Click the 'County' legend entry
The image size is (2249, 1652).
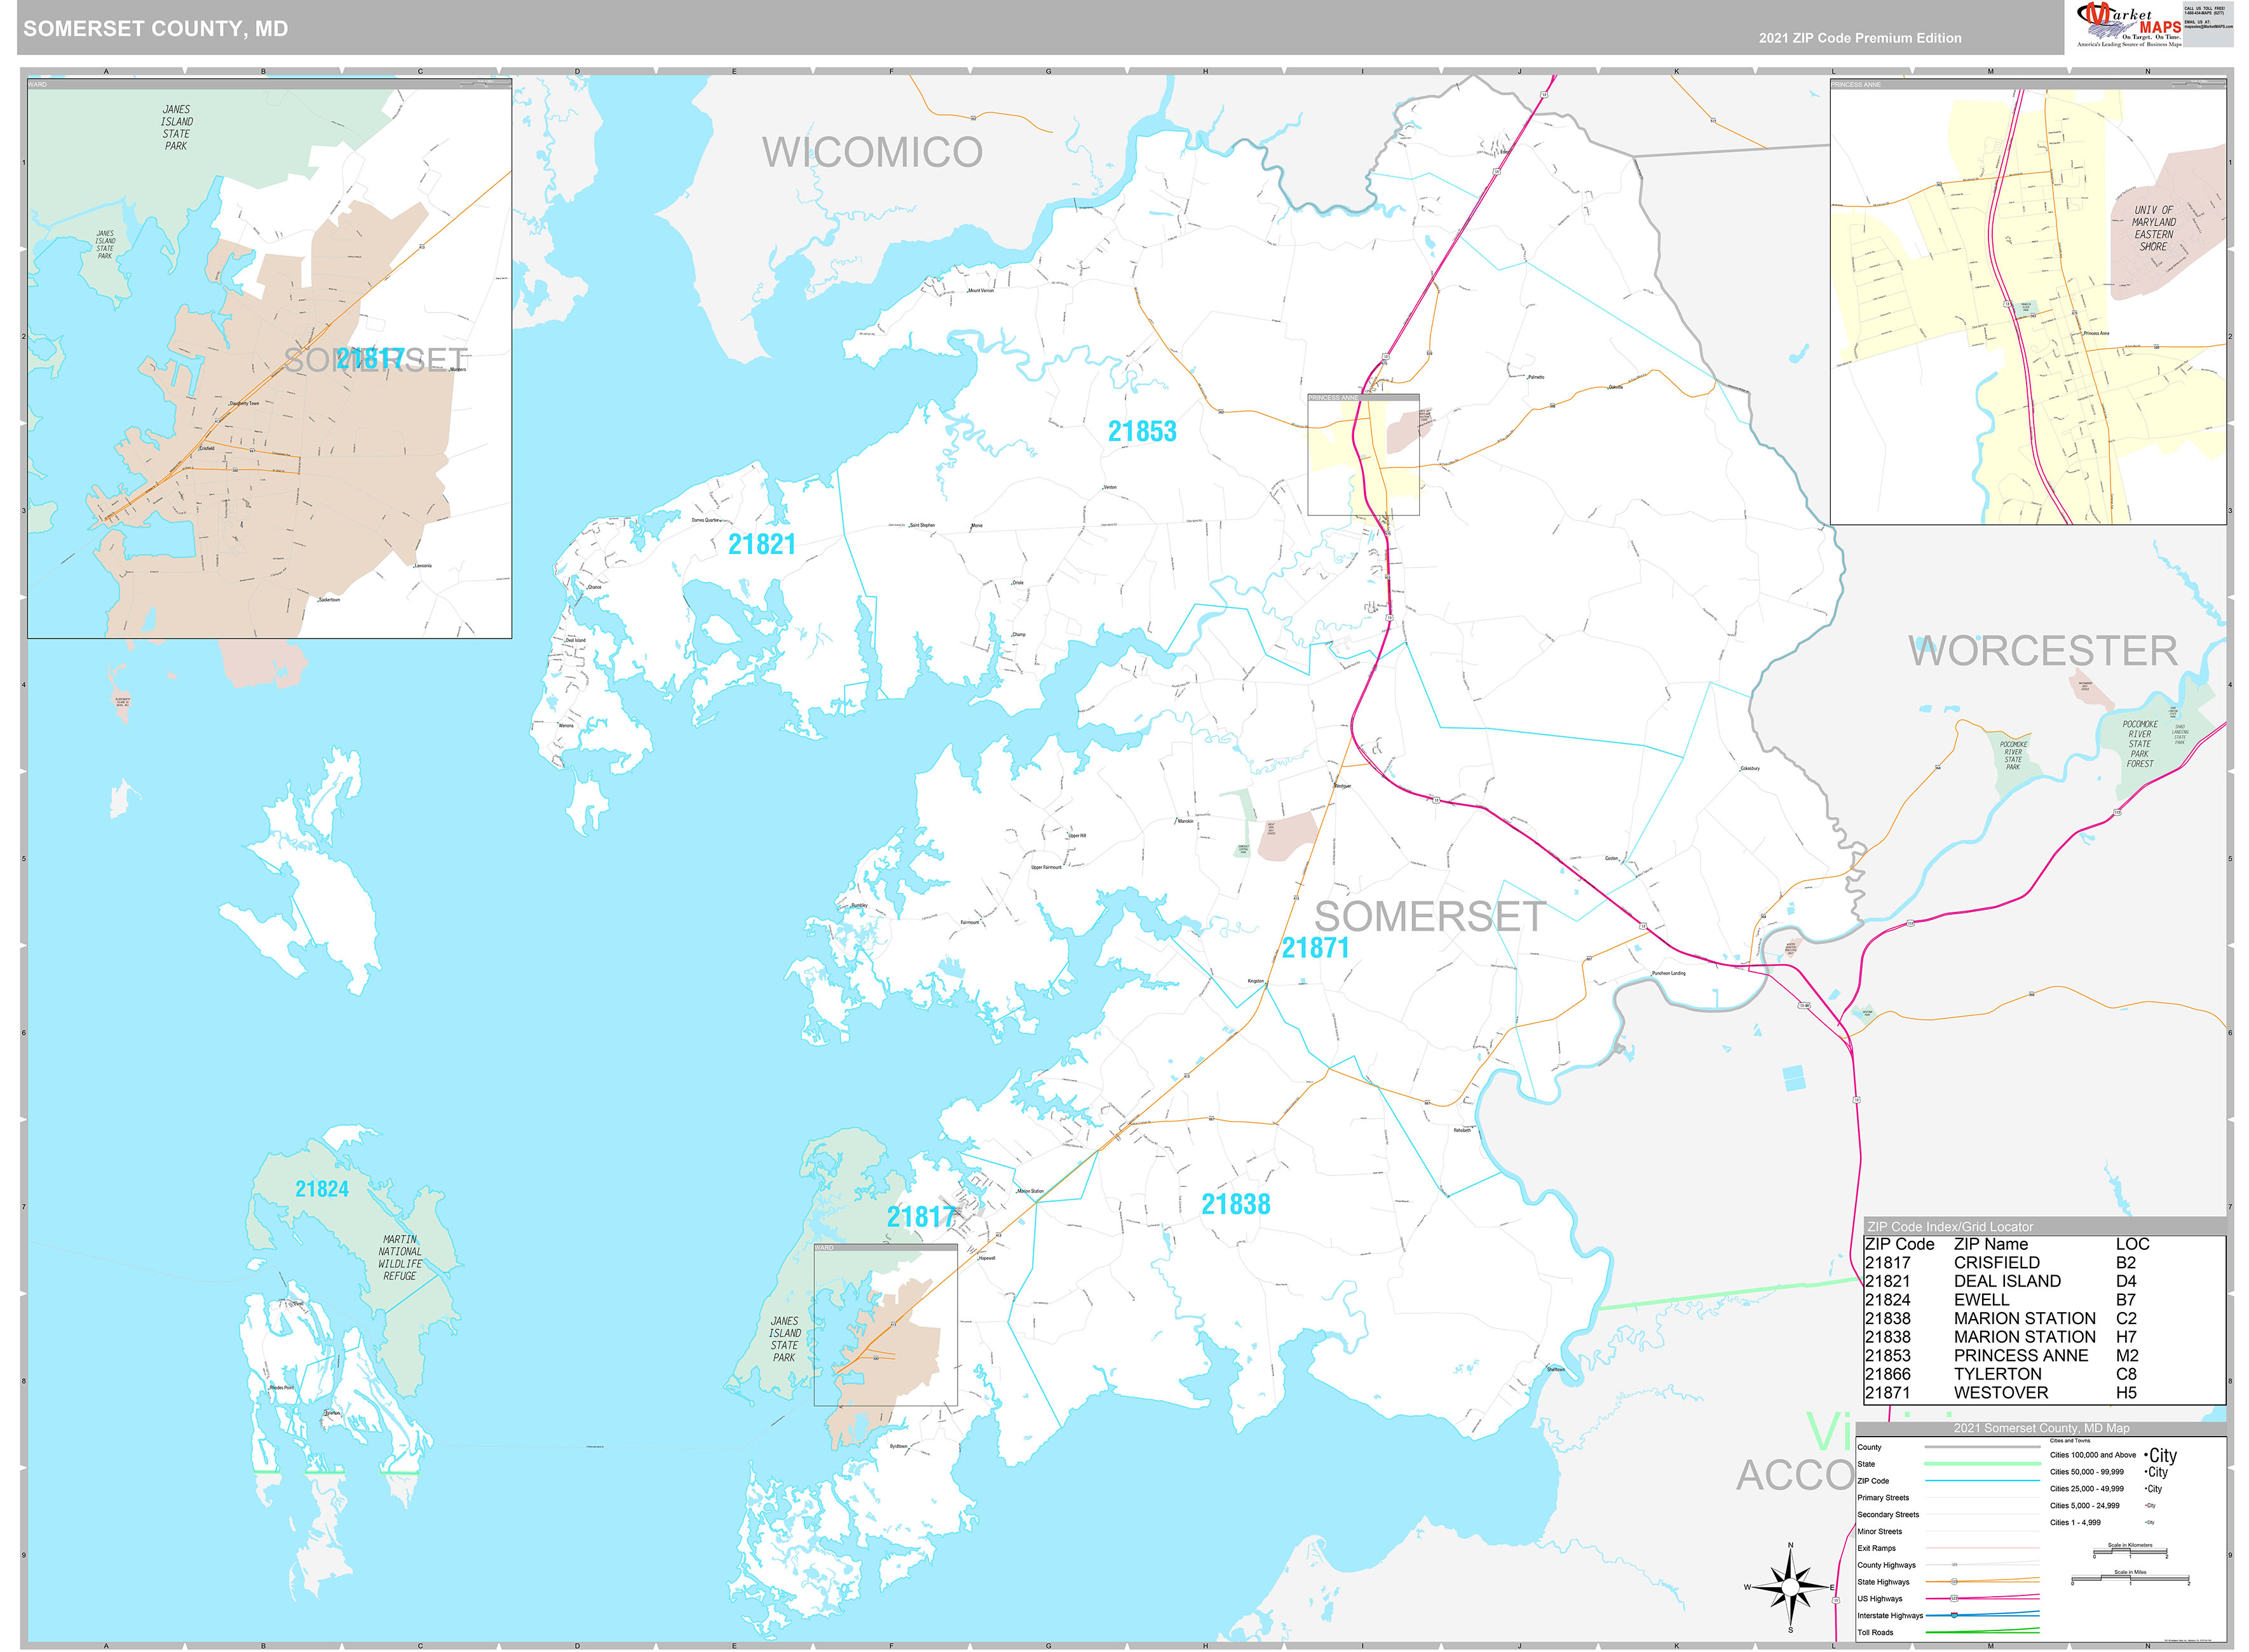click(1869, 1447)
